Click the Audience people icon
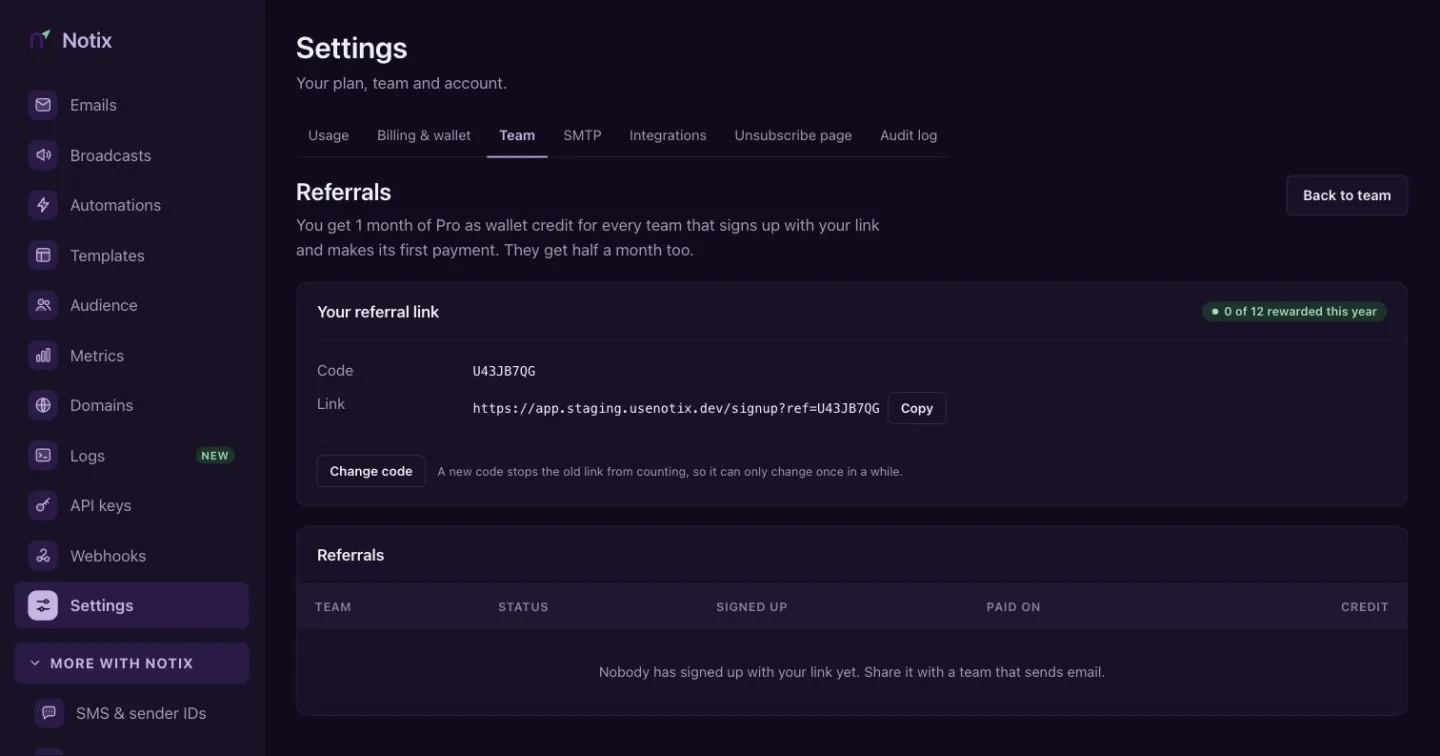1440x756 pixels. pos(43,305)
